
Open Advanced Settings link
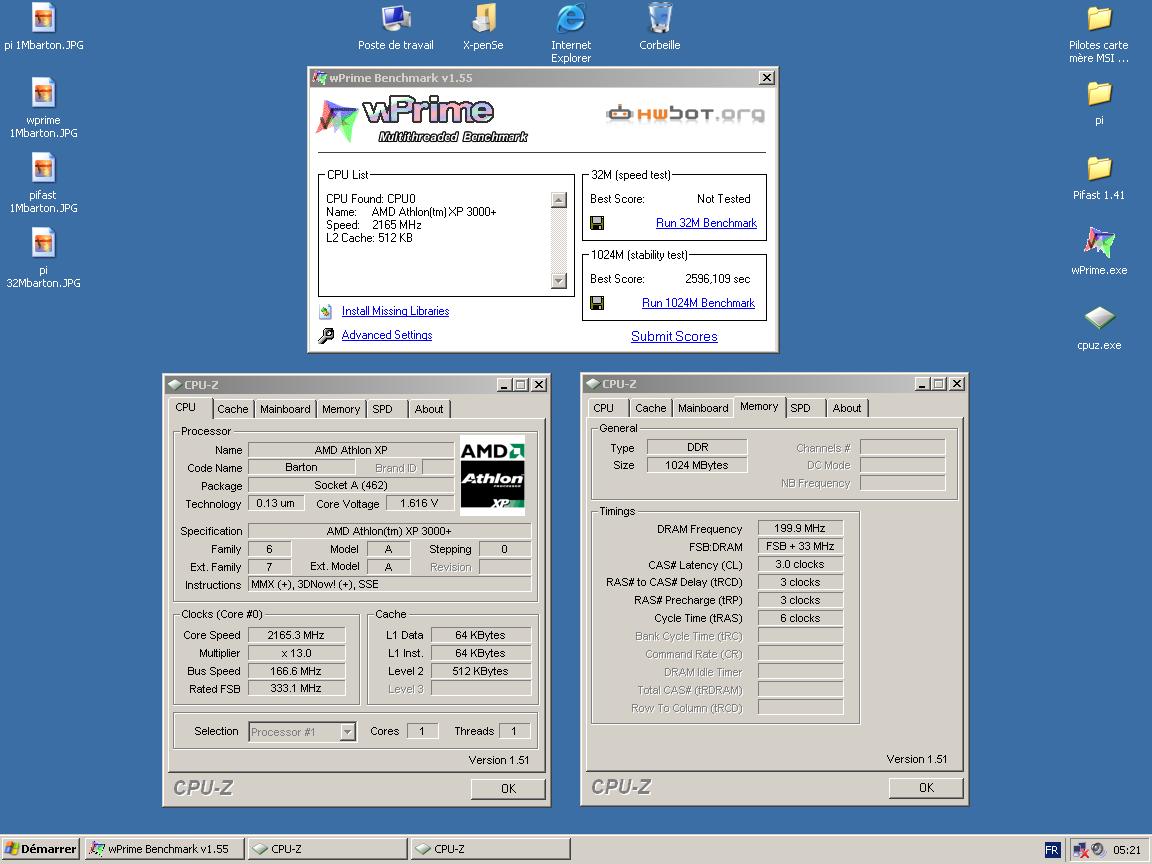386,335
